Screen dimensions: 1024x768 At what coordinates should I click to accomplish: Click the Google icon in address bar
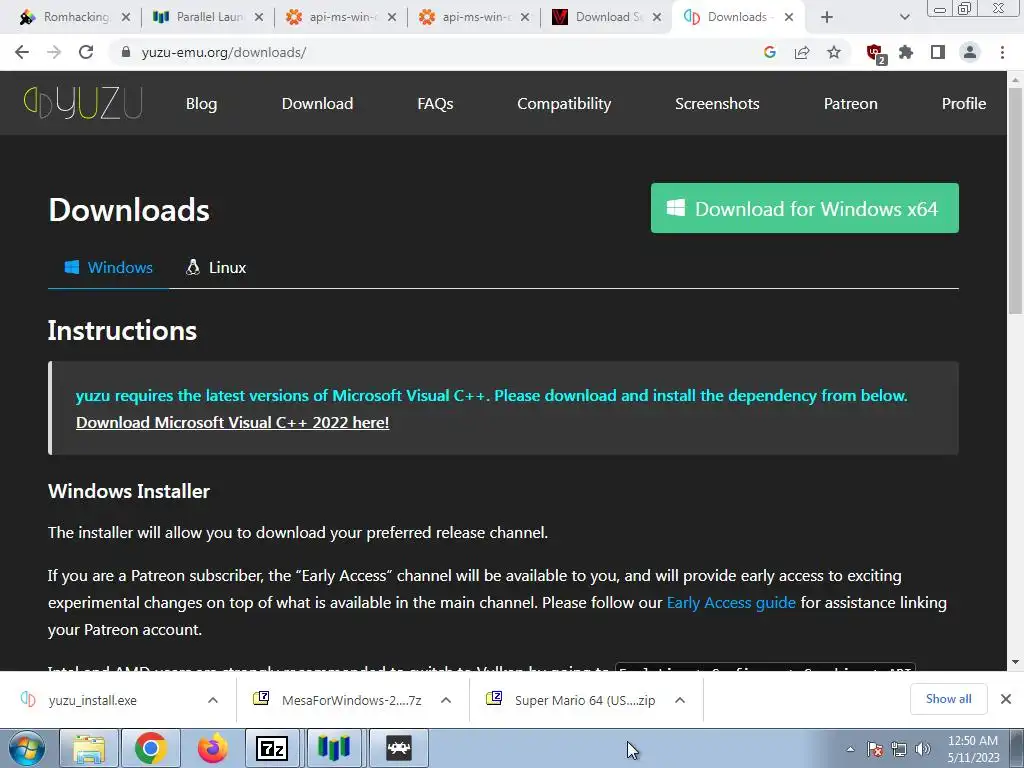pos(770,52)
